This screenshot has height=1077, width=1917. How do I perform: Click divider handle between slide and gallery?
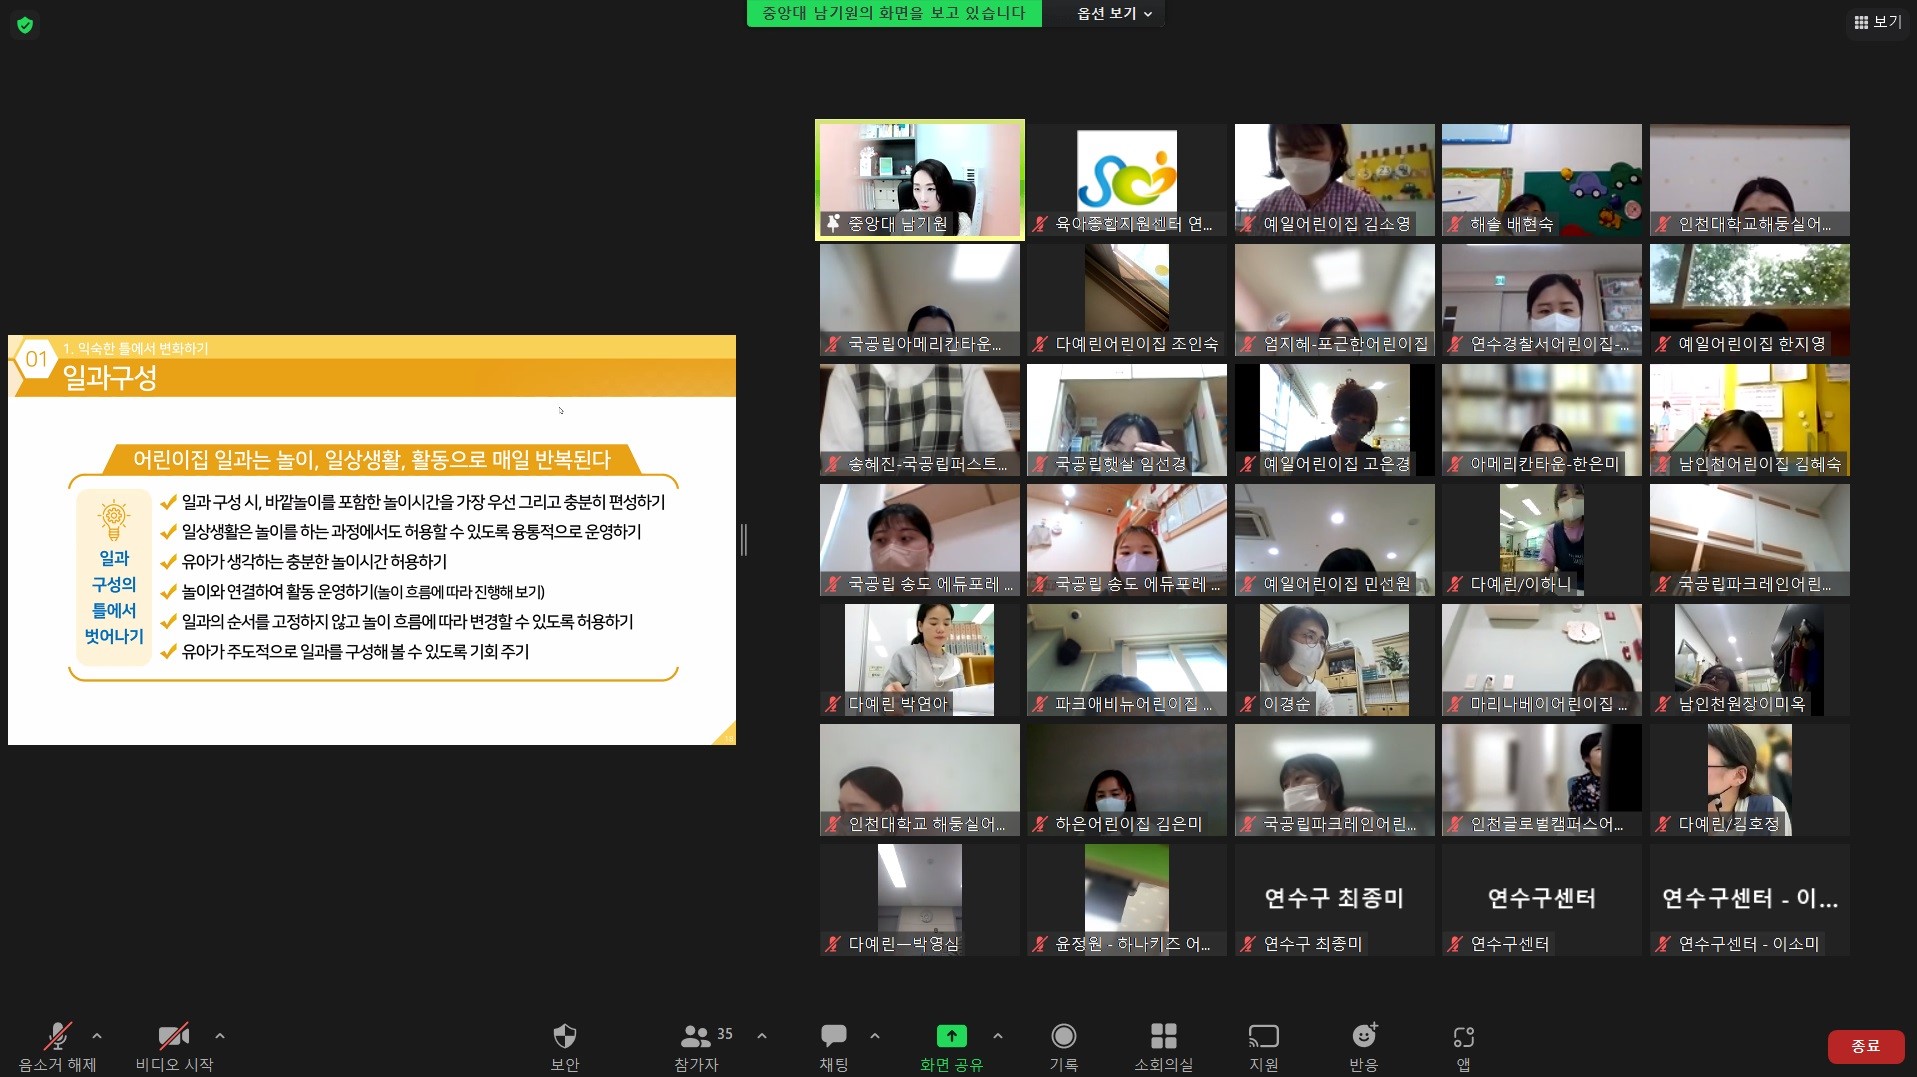click(744, 540)
